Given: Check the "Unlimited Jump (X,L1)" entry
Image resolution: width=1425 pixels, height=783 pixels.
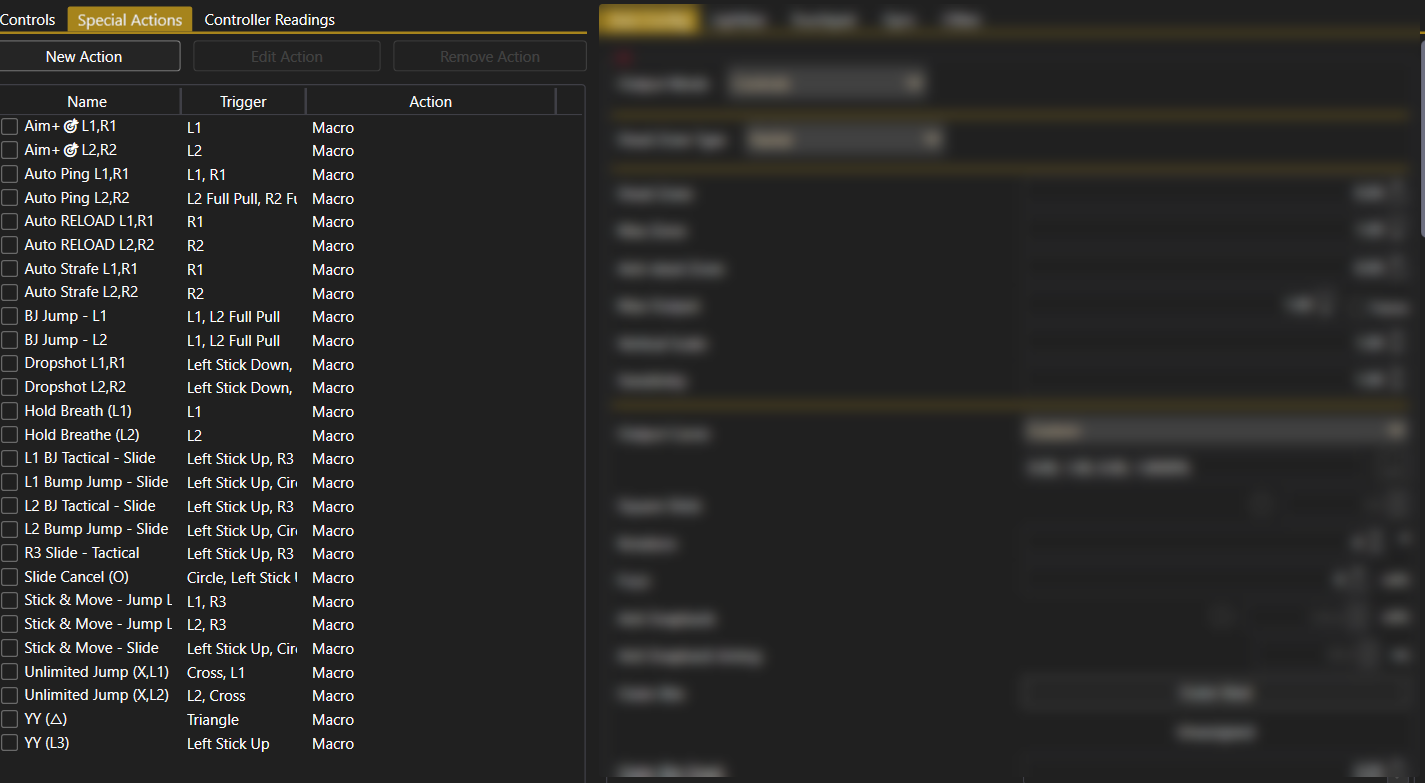Looking at the screenshot, I should 8,671.
